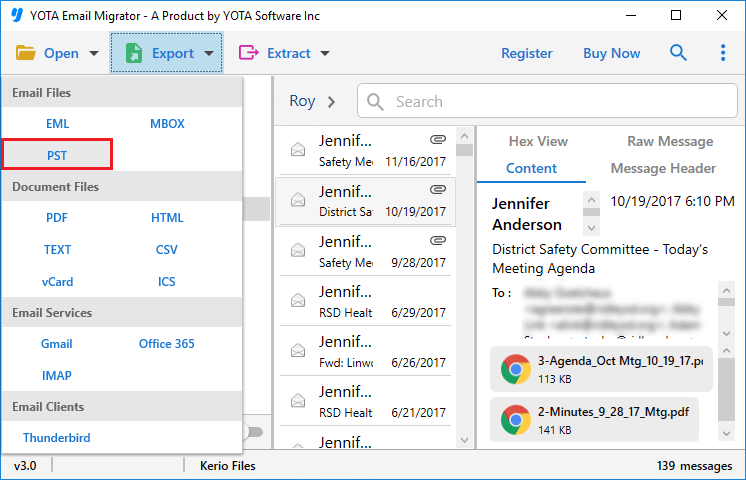The width and height of the screenshot is (746, 480).
Task: Open 3-Agenda_Oct Mtg_10_19_17 attachment
Action: click(601, 369)
